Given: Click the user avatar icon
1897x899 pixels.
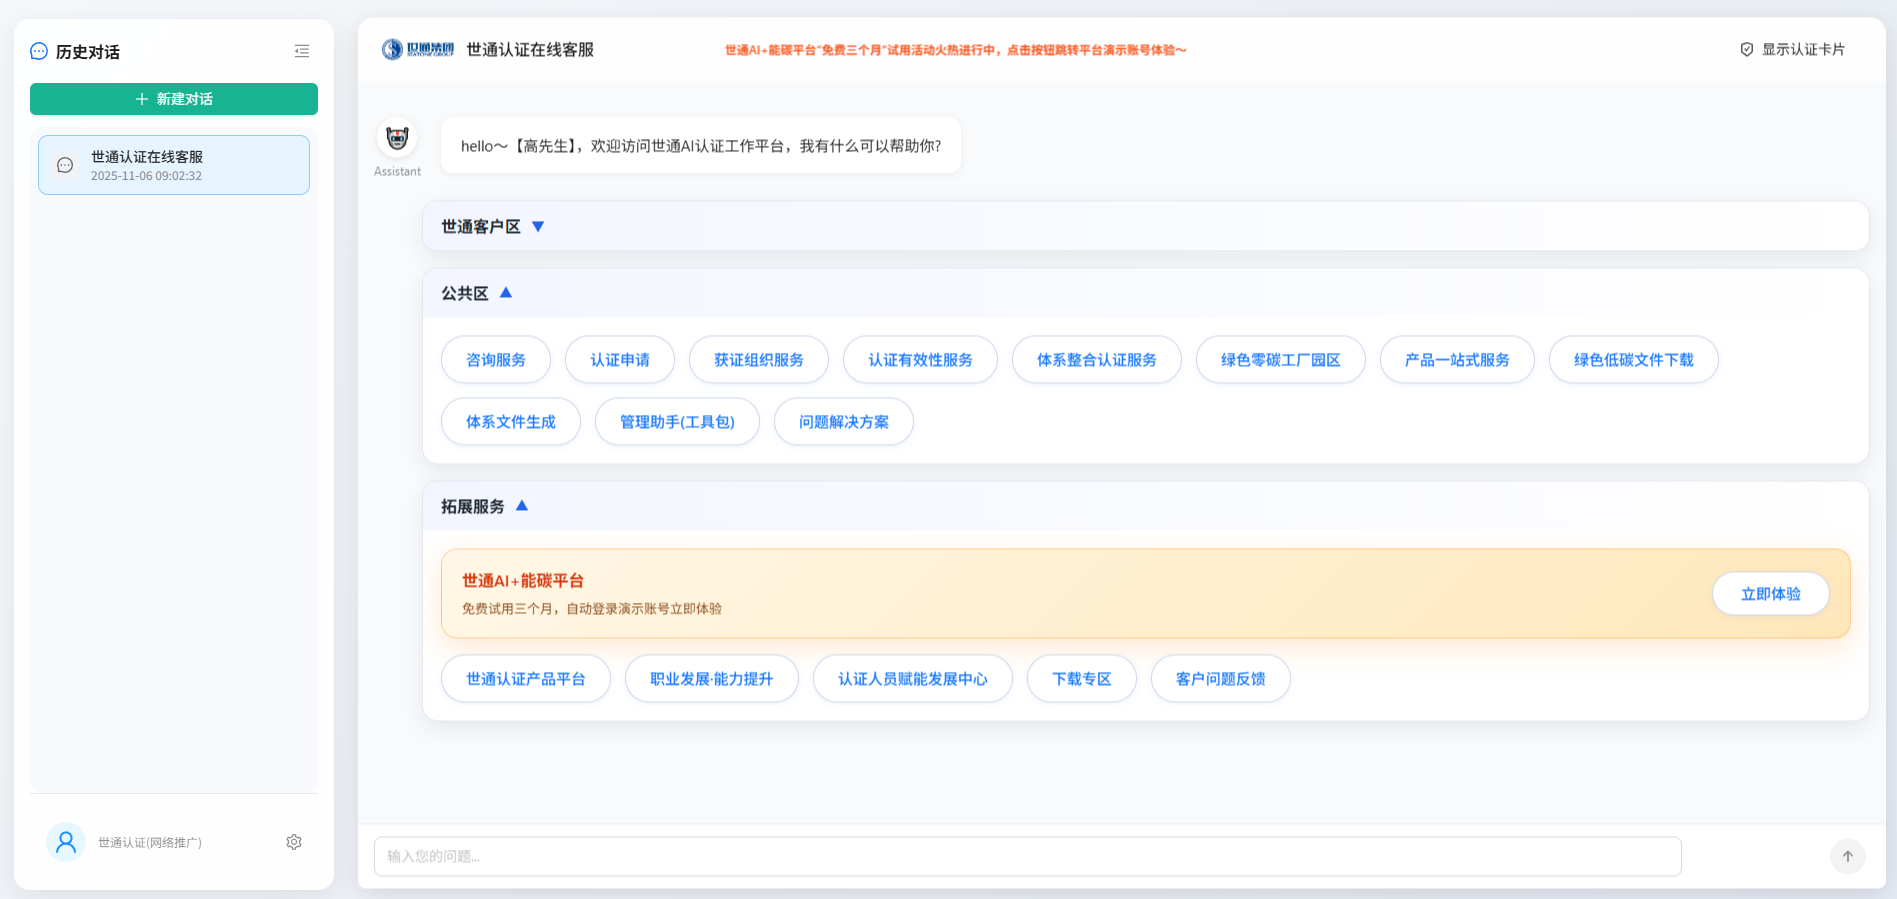Looking at the screenshot, I should [66, 842].
